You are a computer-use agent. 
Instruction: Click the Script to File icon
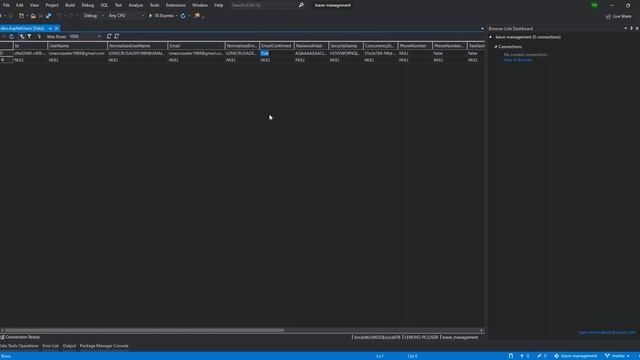click(x=117, y=37)
